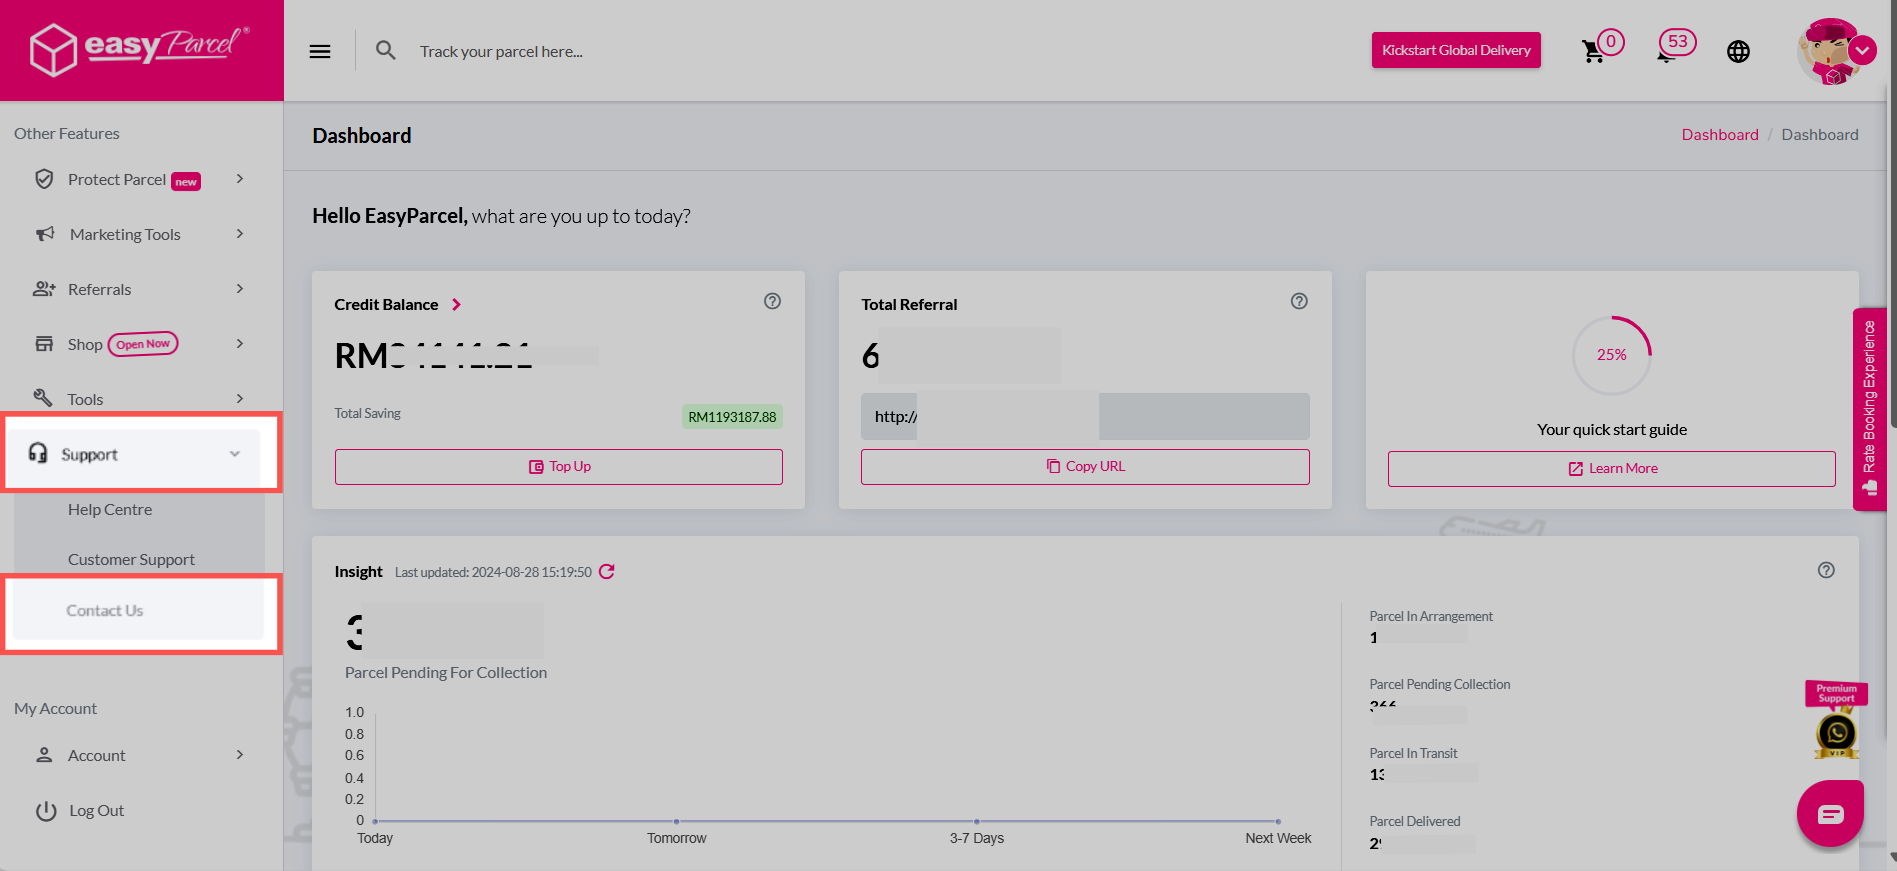Click the Track your parcel search field
Screen dimensions: 1897x871
point(501,51)
